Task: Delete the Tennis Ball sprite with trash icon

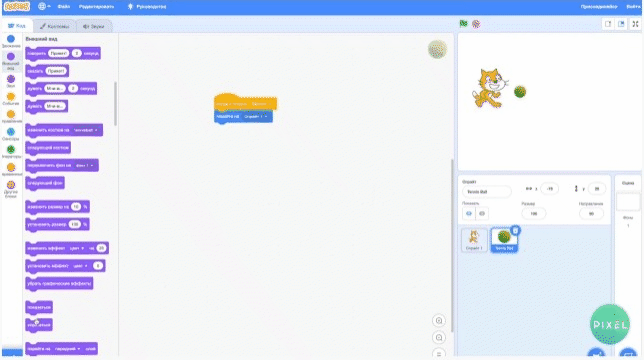Action: [515, 230]
